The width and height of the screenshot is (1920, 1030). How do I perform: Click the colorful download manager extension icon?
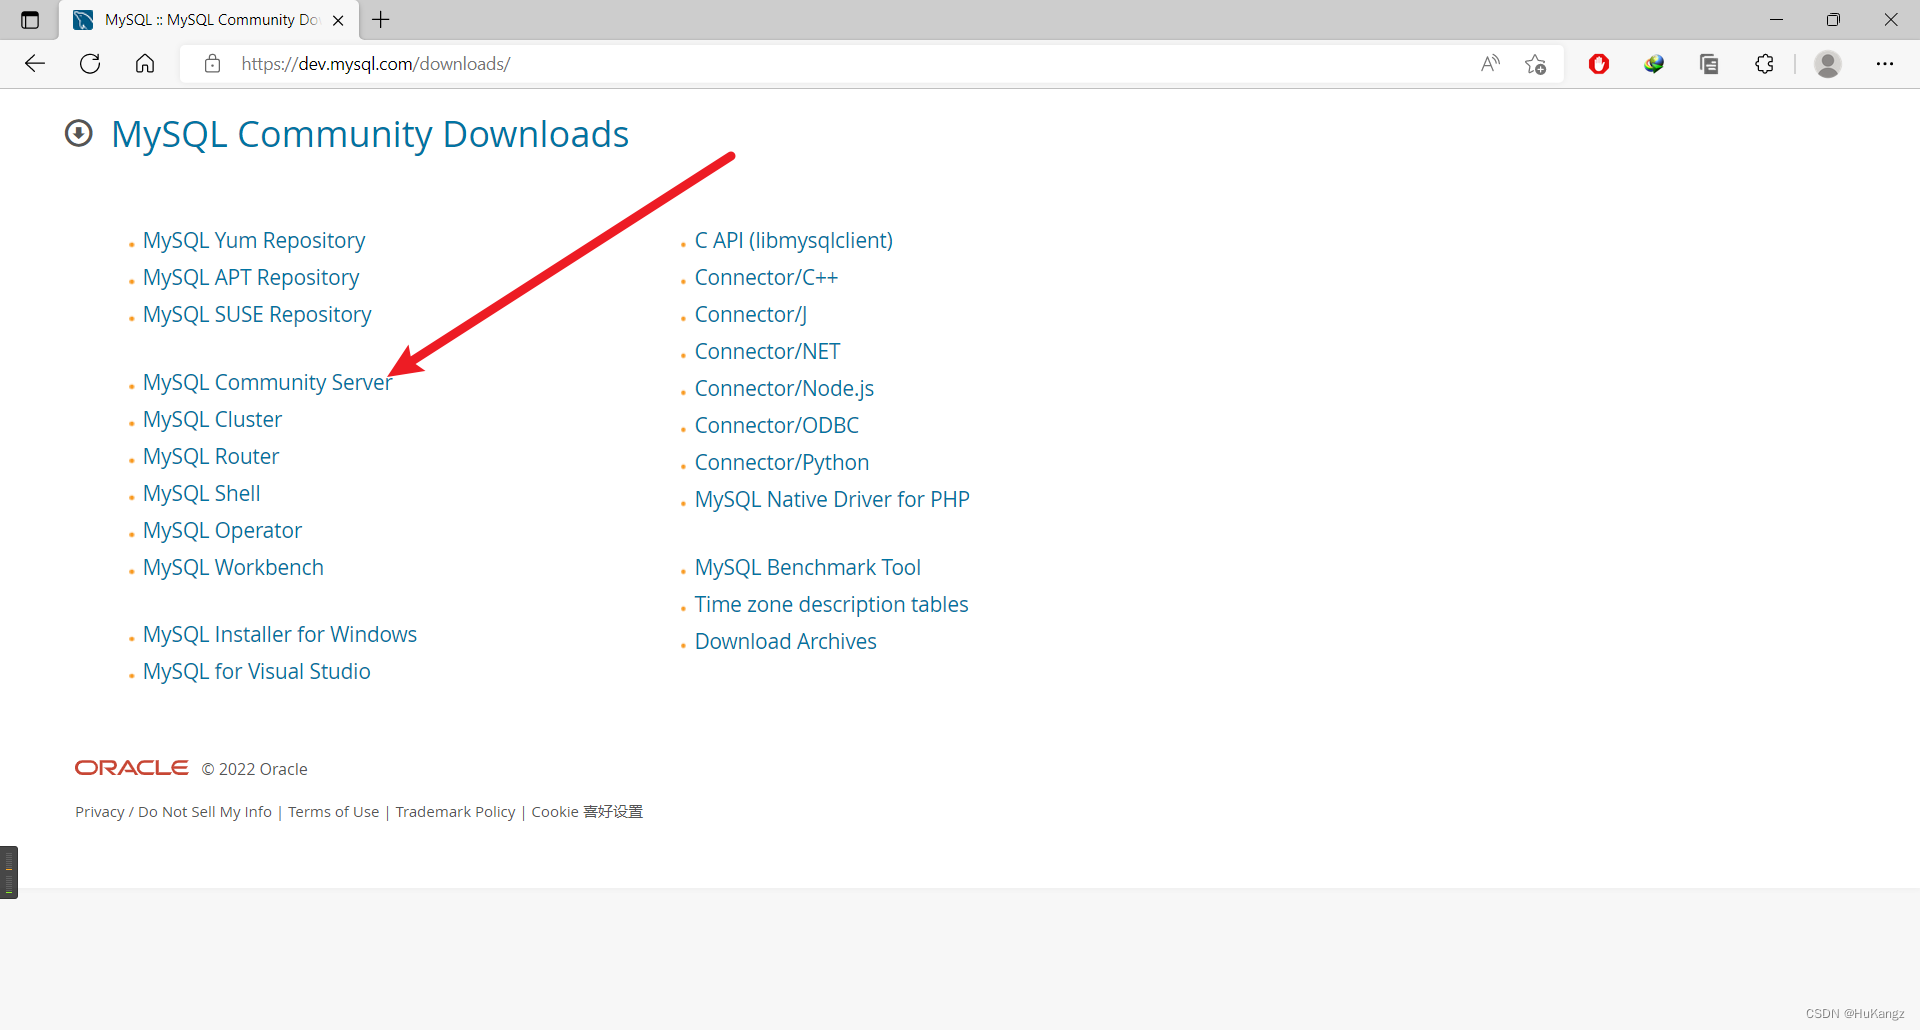(x=1654, y=64)
